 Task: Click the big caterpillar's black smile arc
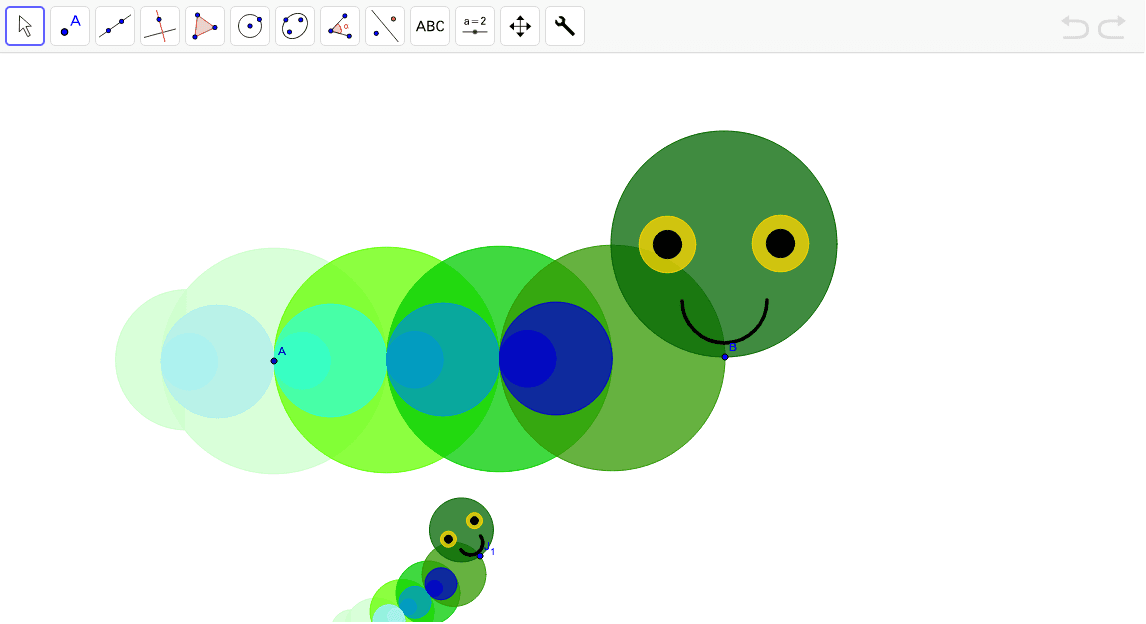[724, 321]
